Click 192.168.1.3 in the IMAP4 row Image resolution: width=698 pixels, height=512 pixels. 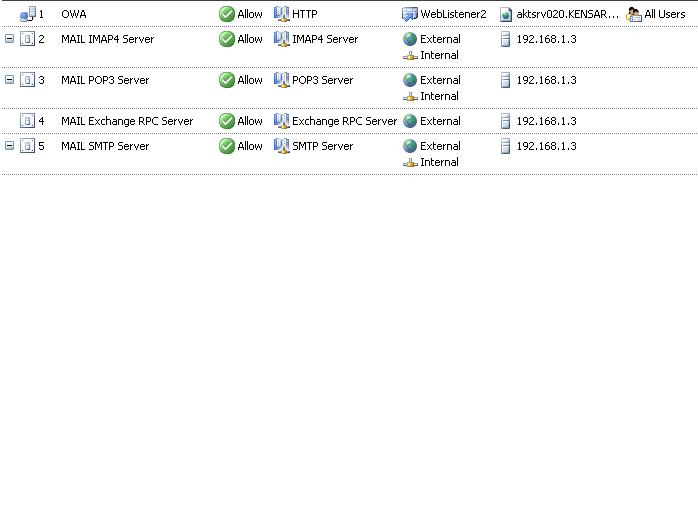click(x=547, y=39)
